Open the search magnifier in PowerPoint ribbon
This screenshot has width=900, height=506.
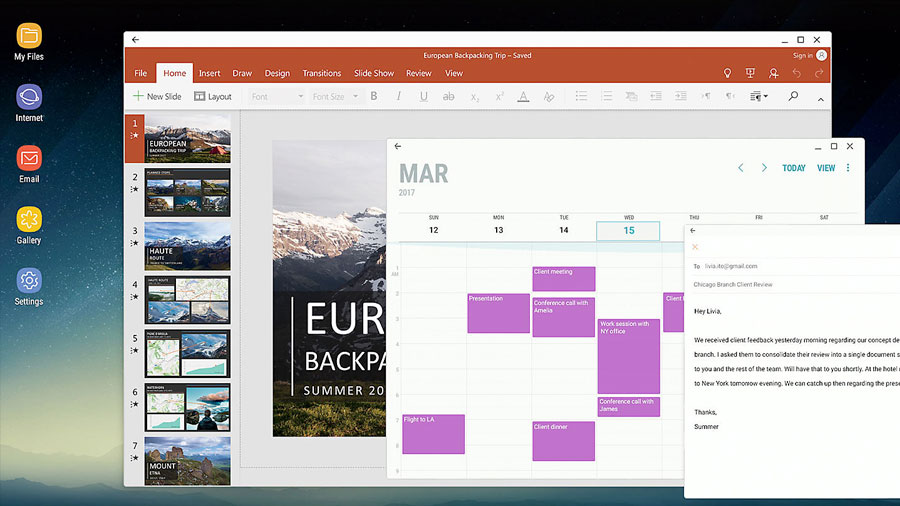pyautogui.click(x=793, y=96)
